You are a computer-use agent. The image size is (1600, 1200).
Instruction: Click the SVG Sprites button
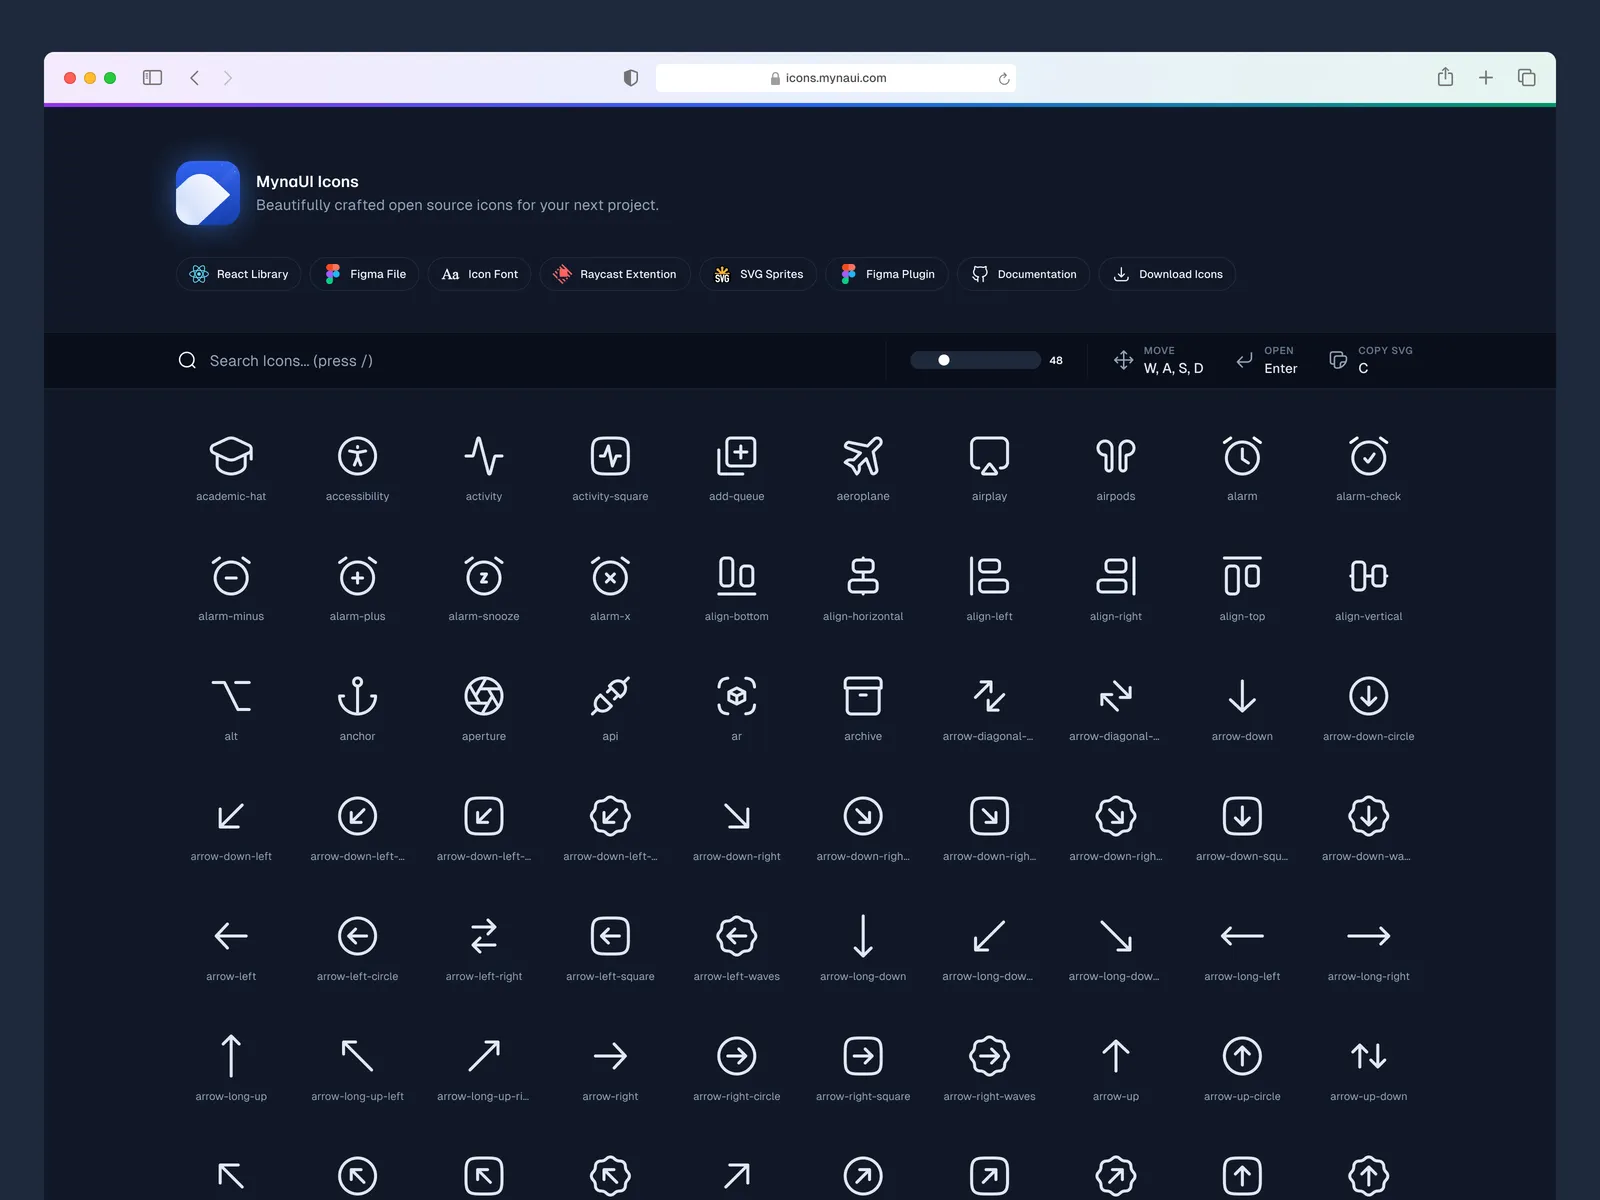tap(758, 274)
